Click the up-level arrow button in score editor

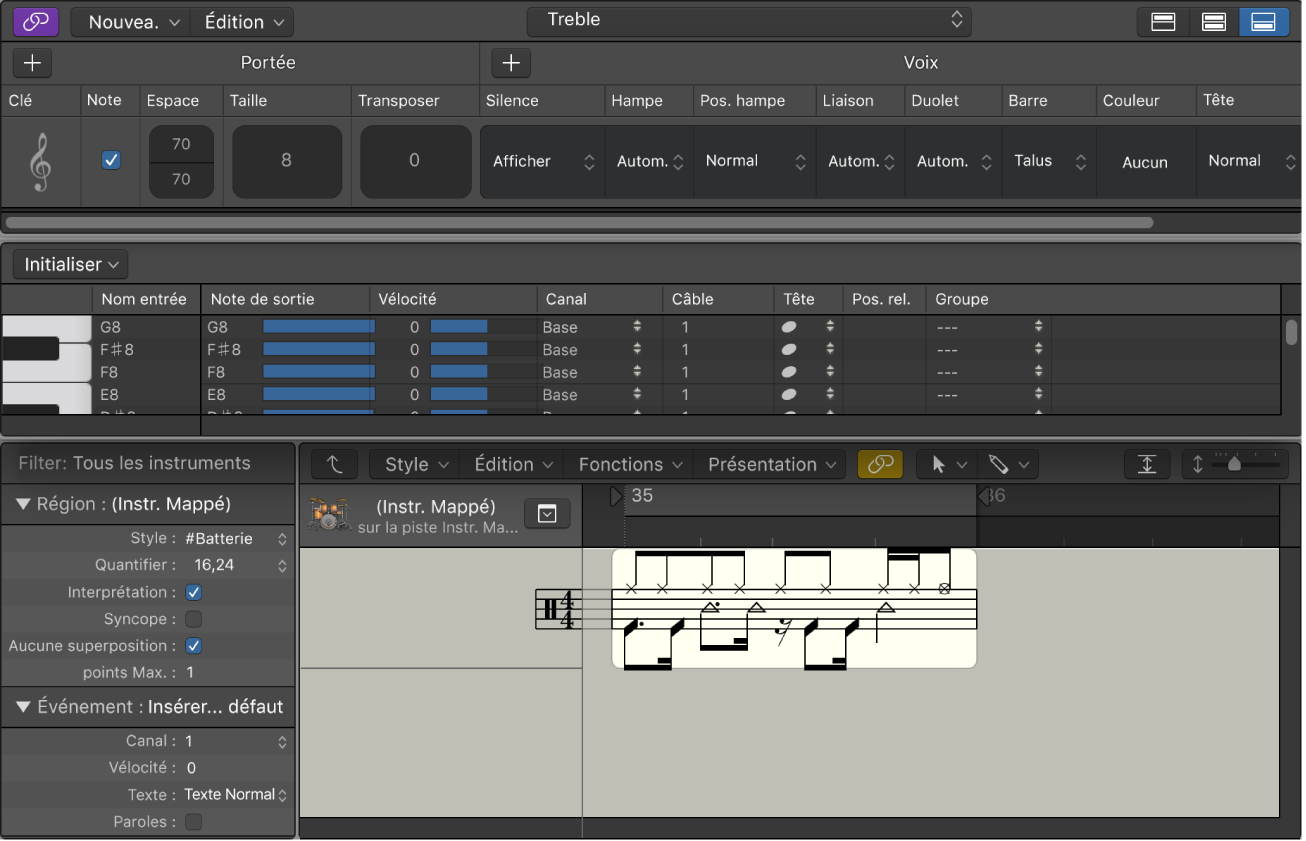335,464
